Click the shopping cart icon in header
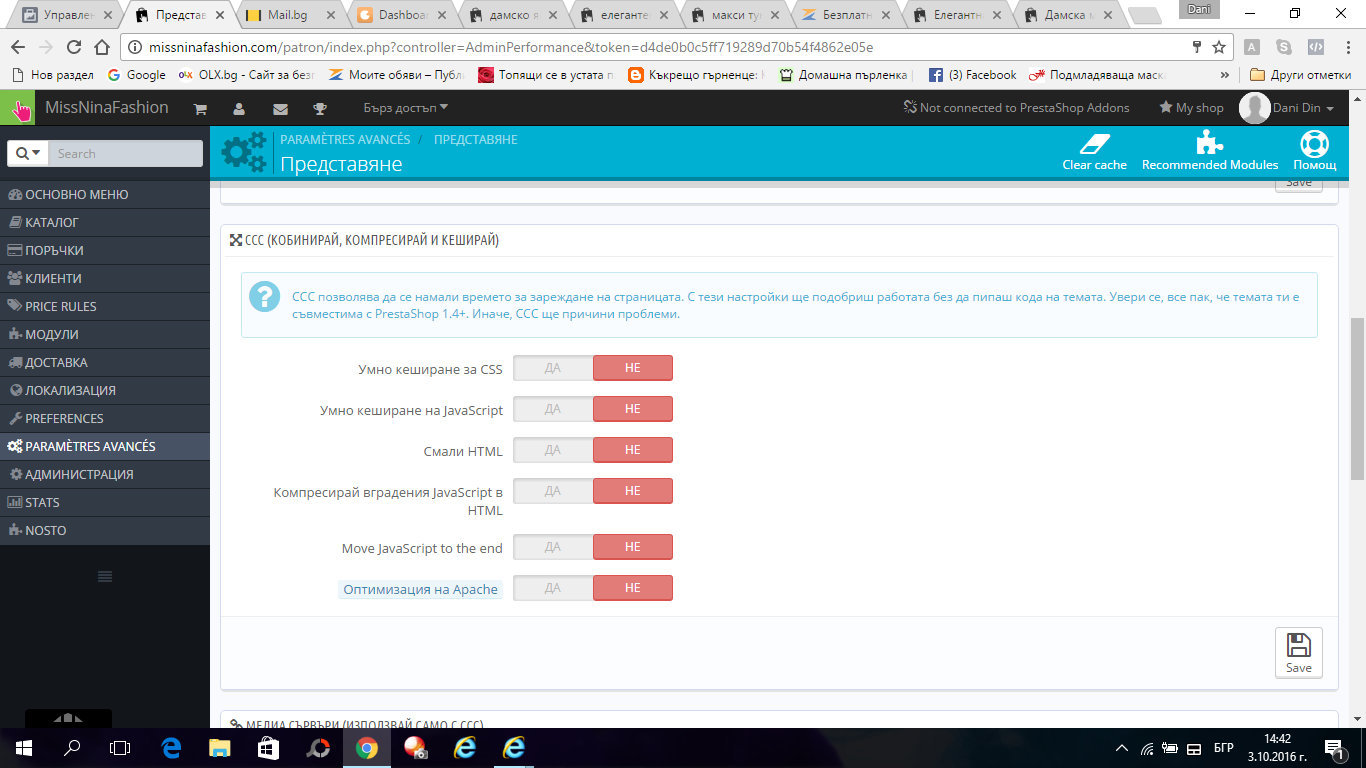The width and height of the screenshot is (1366, 768). tap(200, 109)
